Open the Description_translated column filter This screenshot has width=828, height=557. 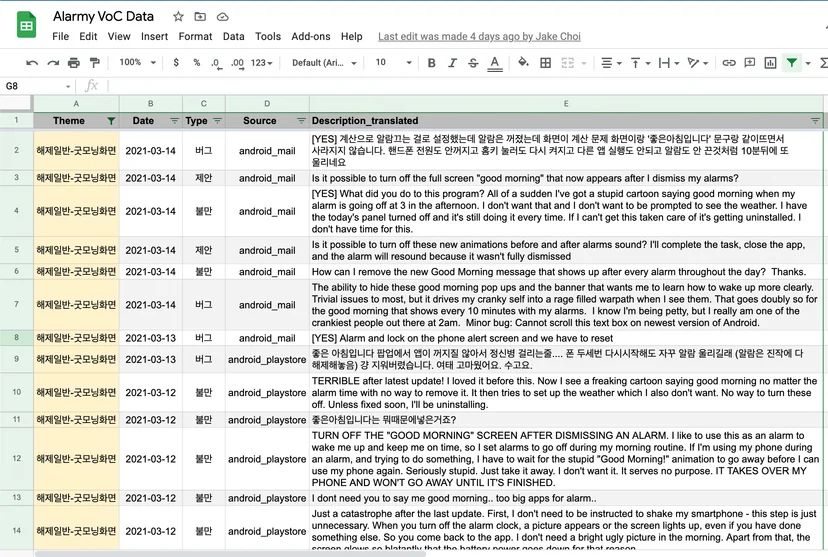815,121
